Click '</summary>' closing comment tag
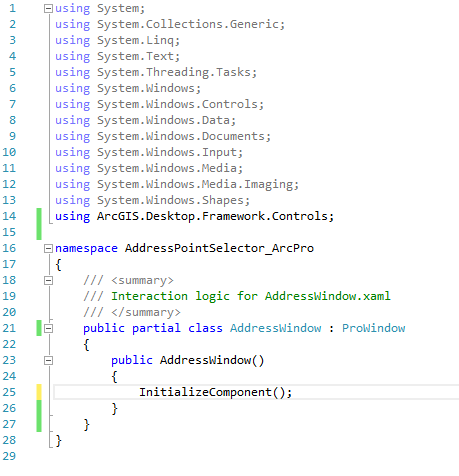The image size is (459, 476). tap(146, 312)
